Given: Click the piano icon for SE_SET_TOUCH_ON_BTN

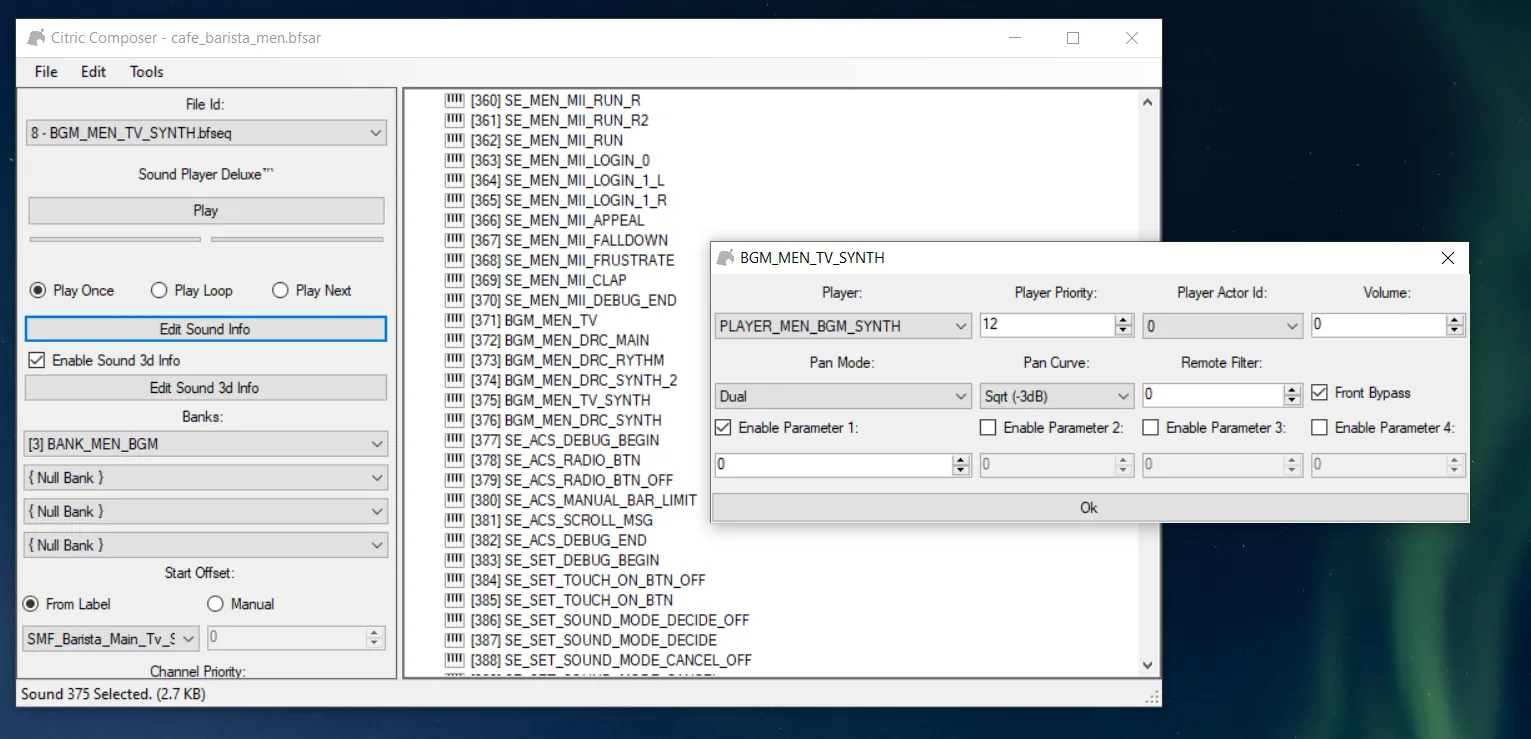Looking at the screenshot, I should (455, 600).
